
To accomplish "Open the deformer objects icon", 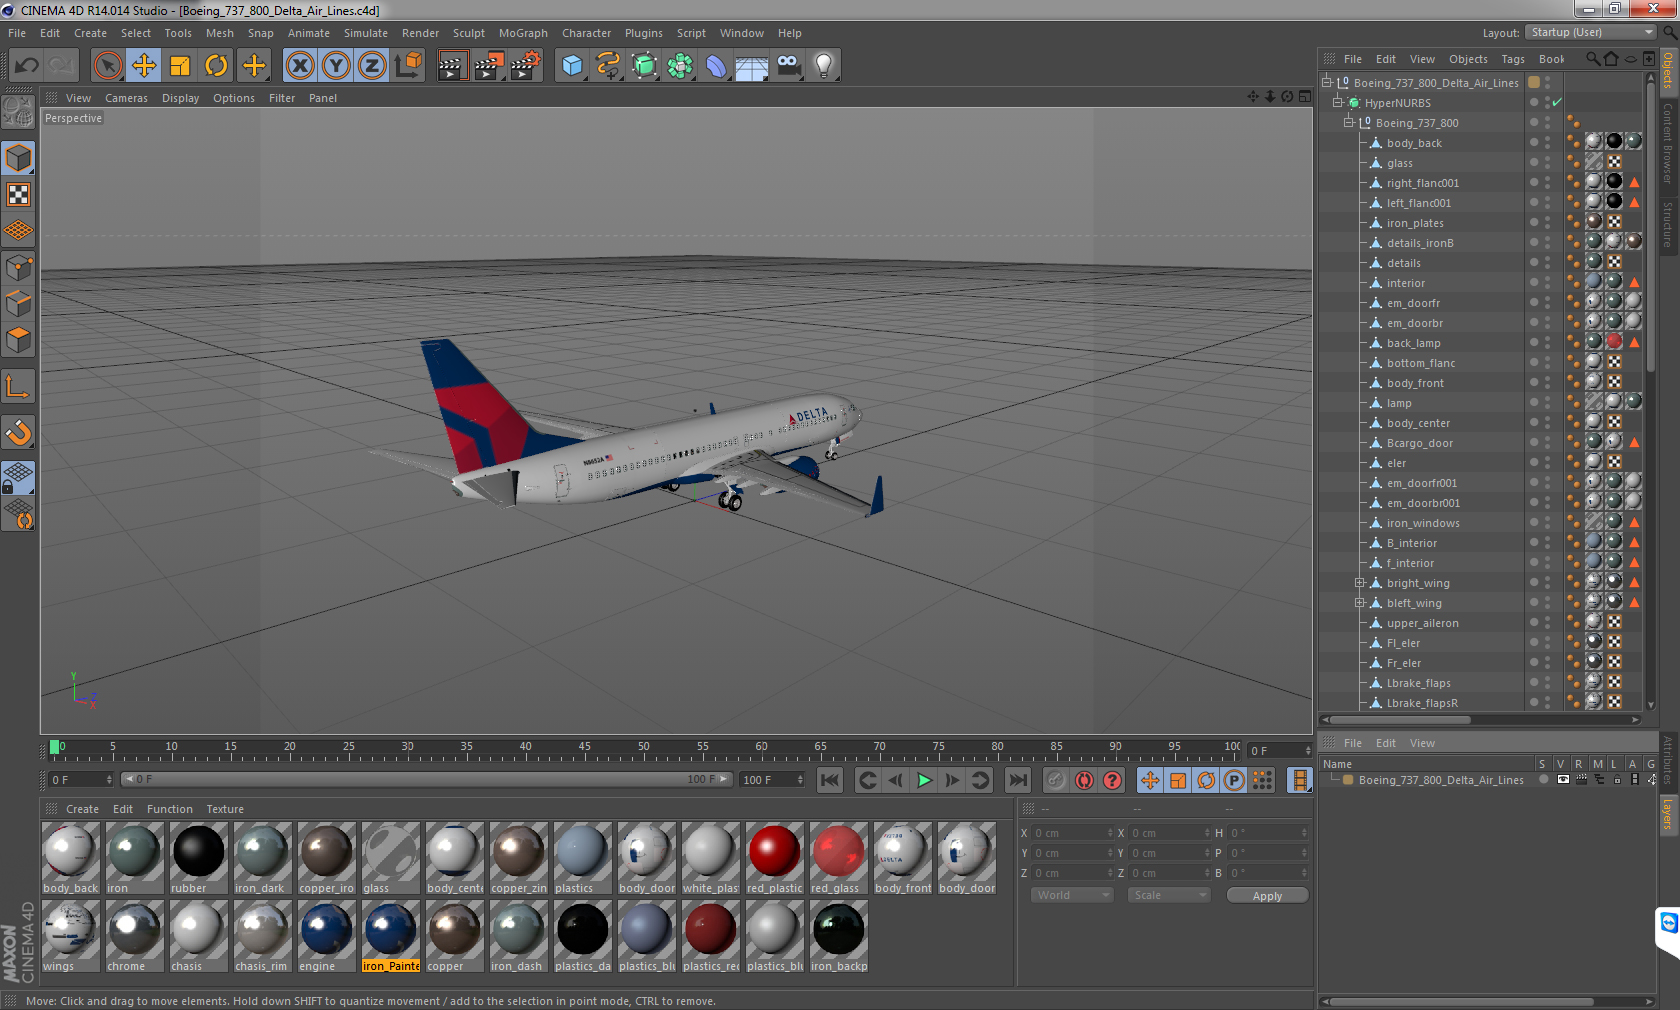I will coord(716,66).
